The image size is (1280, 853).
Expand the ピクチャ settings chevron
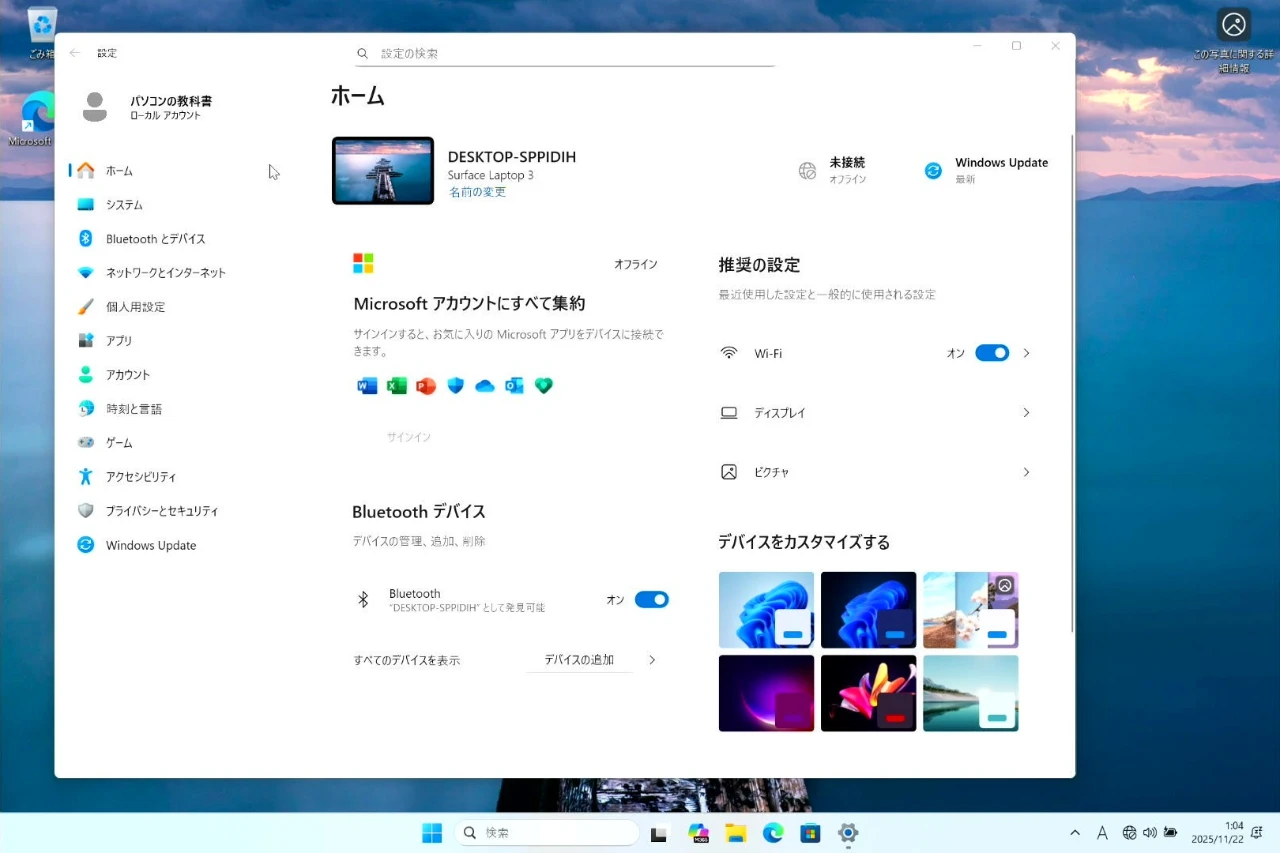tap(1026, 472)
